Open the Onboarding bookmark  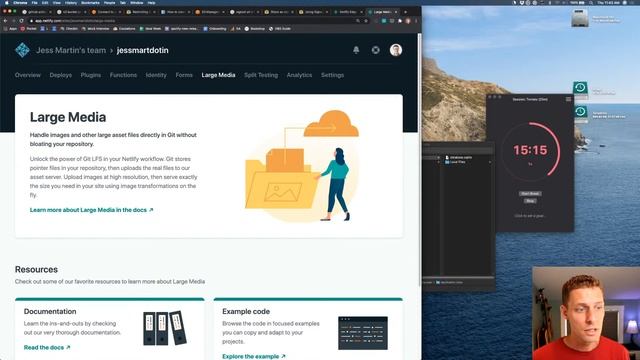point(215,29)
